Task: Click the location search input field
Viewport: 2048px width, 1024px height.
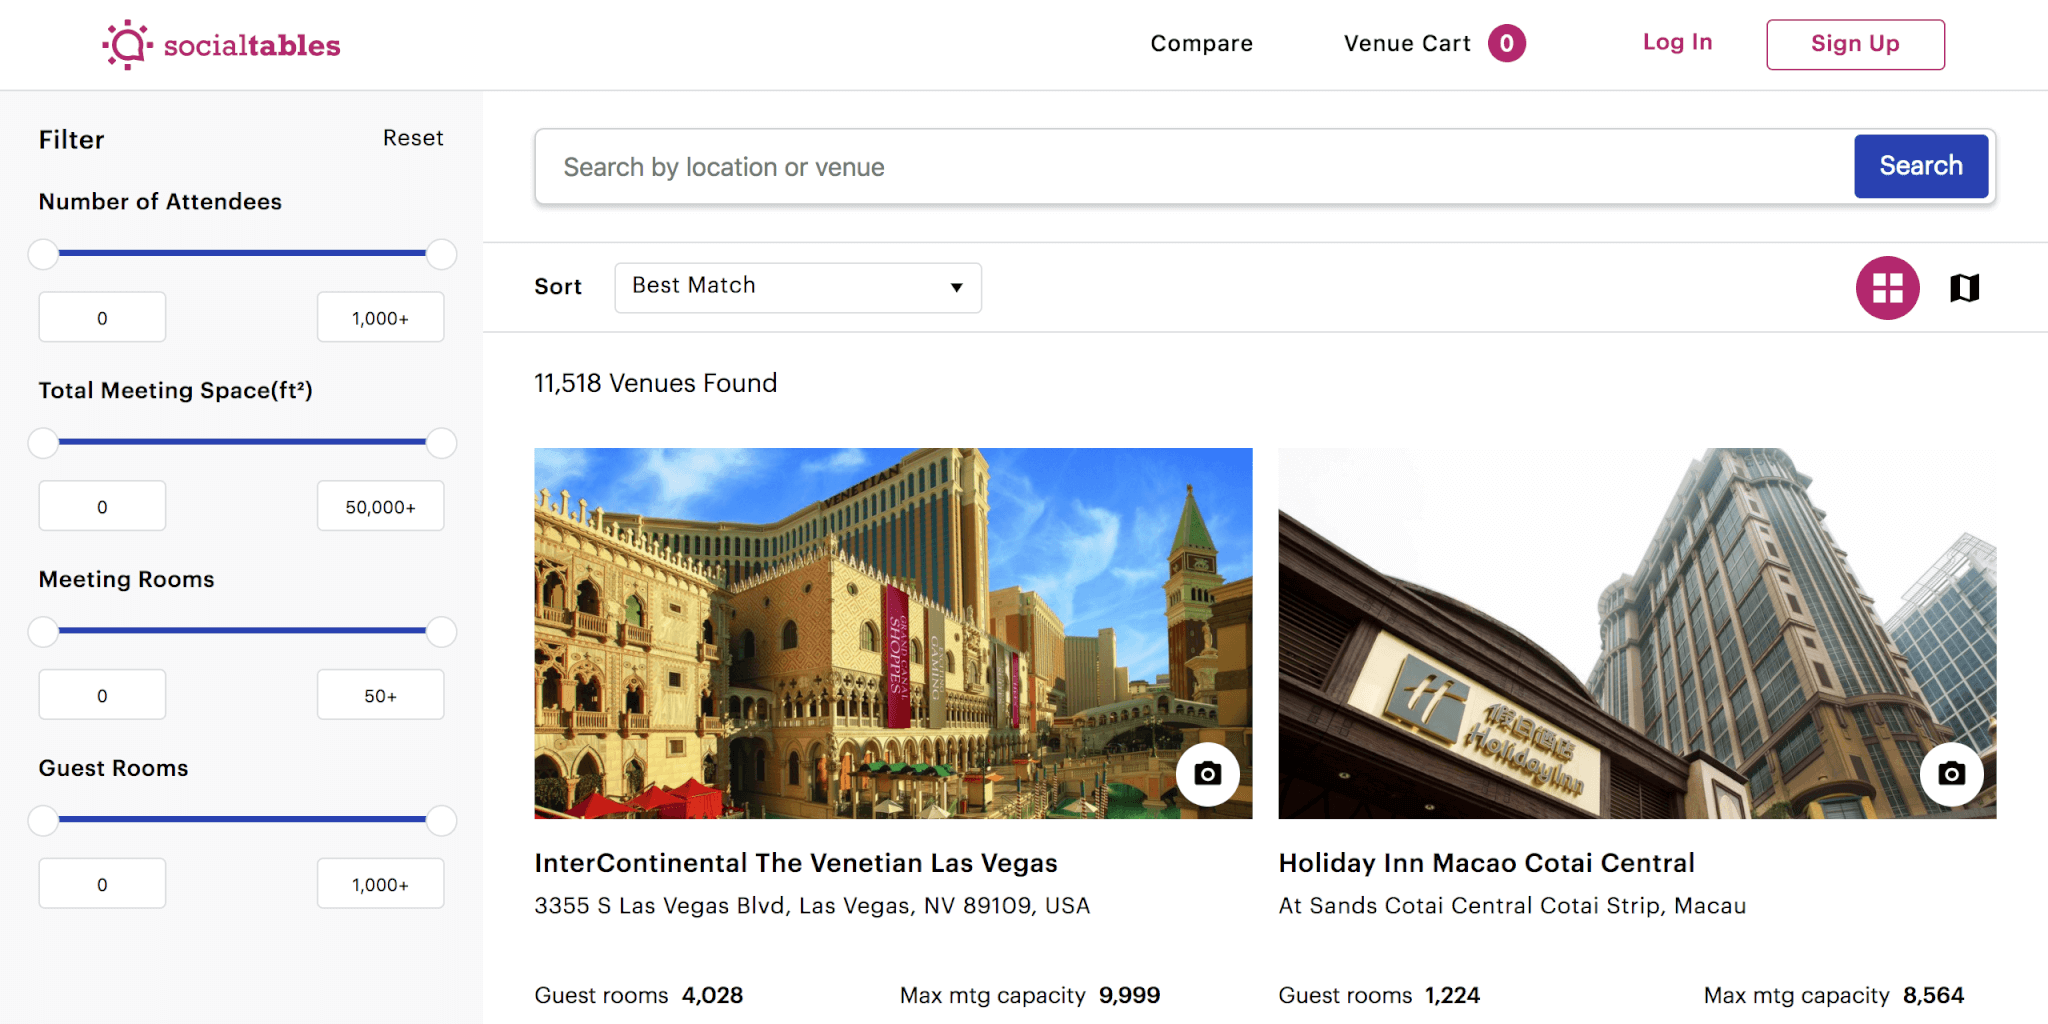Action: 1100,166
